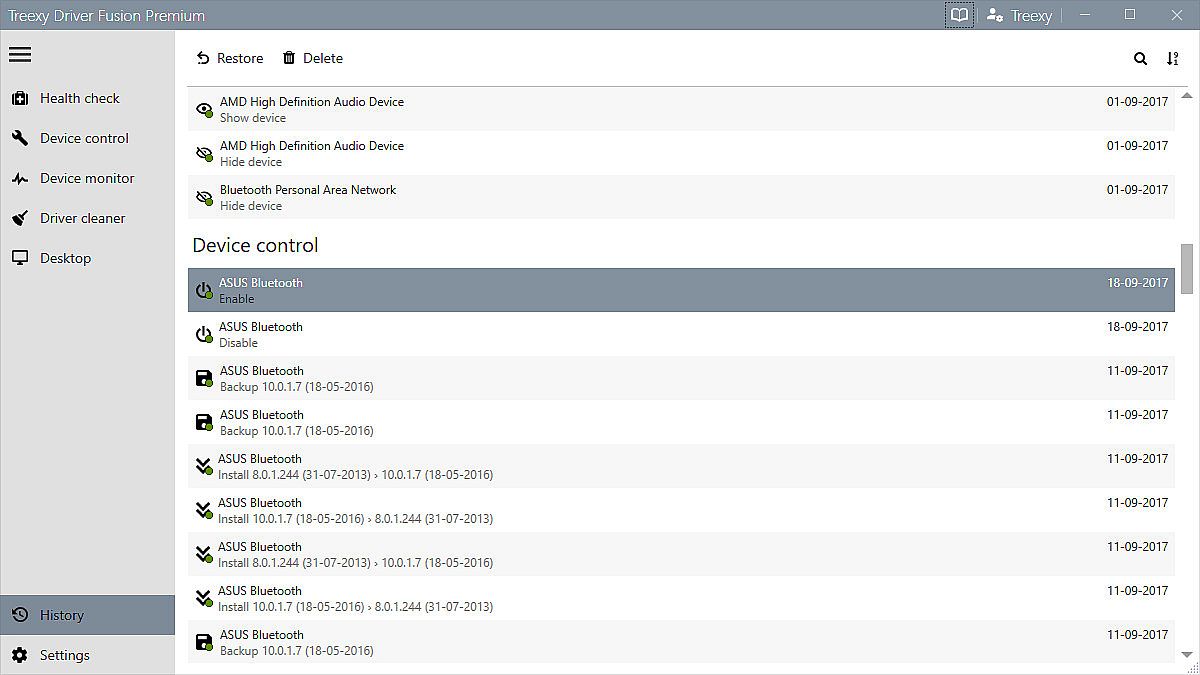Click the Driver cleaner broom icon
This screenshot has width=1200, height=675.
(x=20, y=218)
